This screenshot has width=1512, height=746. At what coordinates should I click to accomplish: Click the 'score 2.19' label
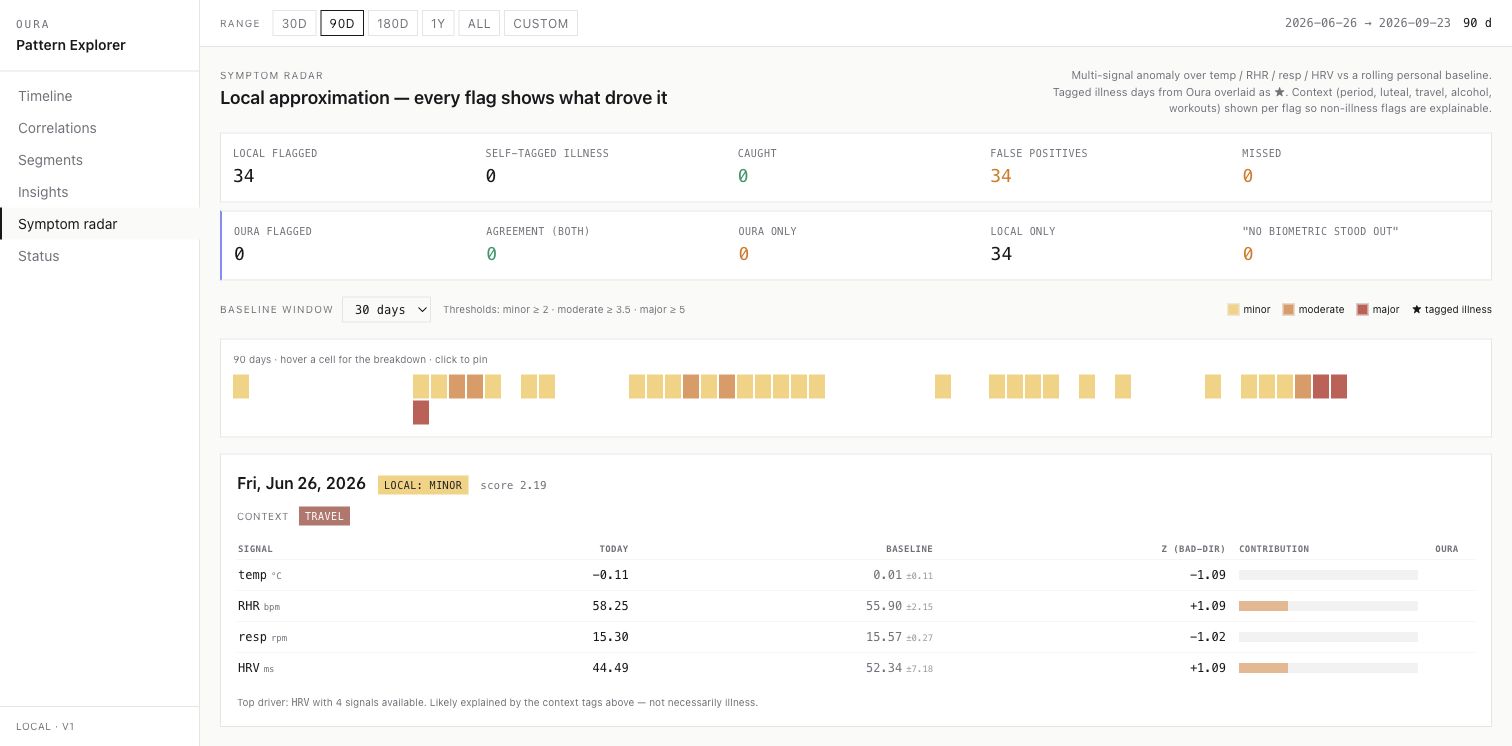pyautogui.click(x=513, y=485)
